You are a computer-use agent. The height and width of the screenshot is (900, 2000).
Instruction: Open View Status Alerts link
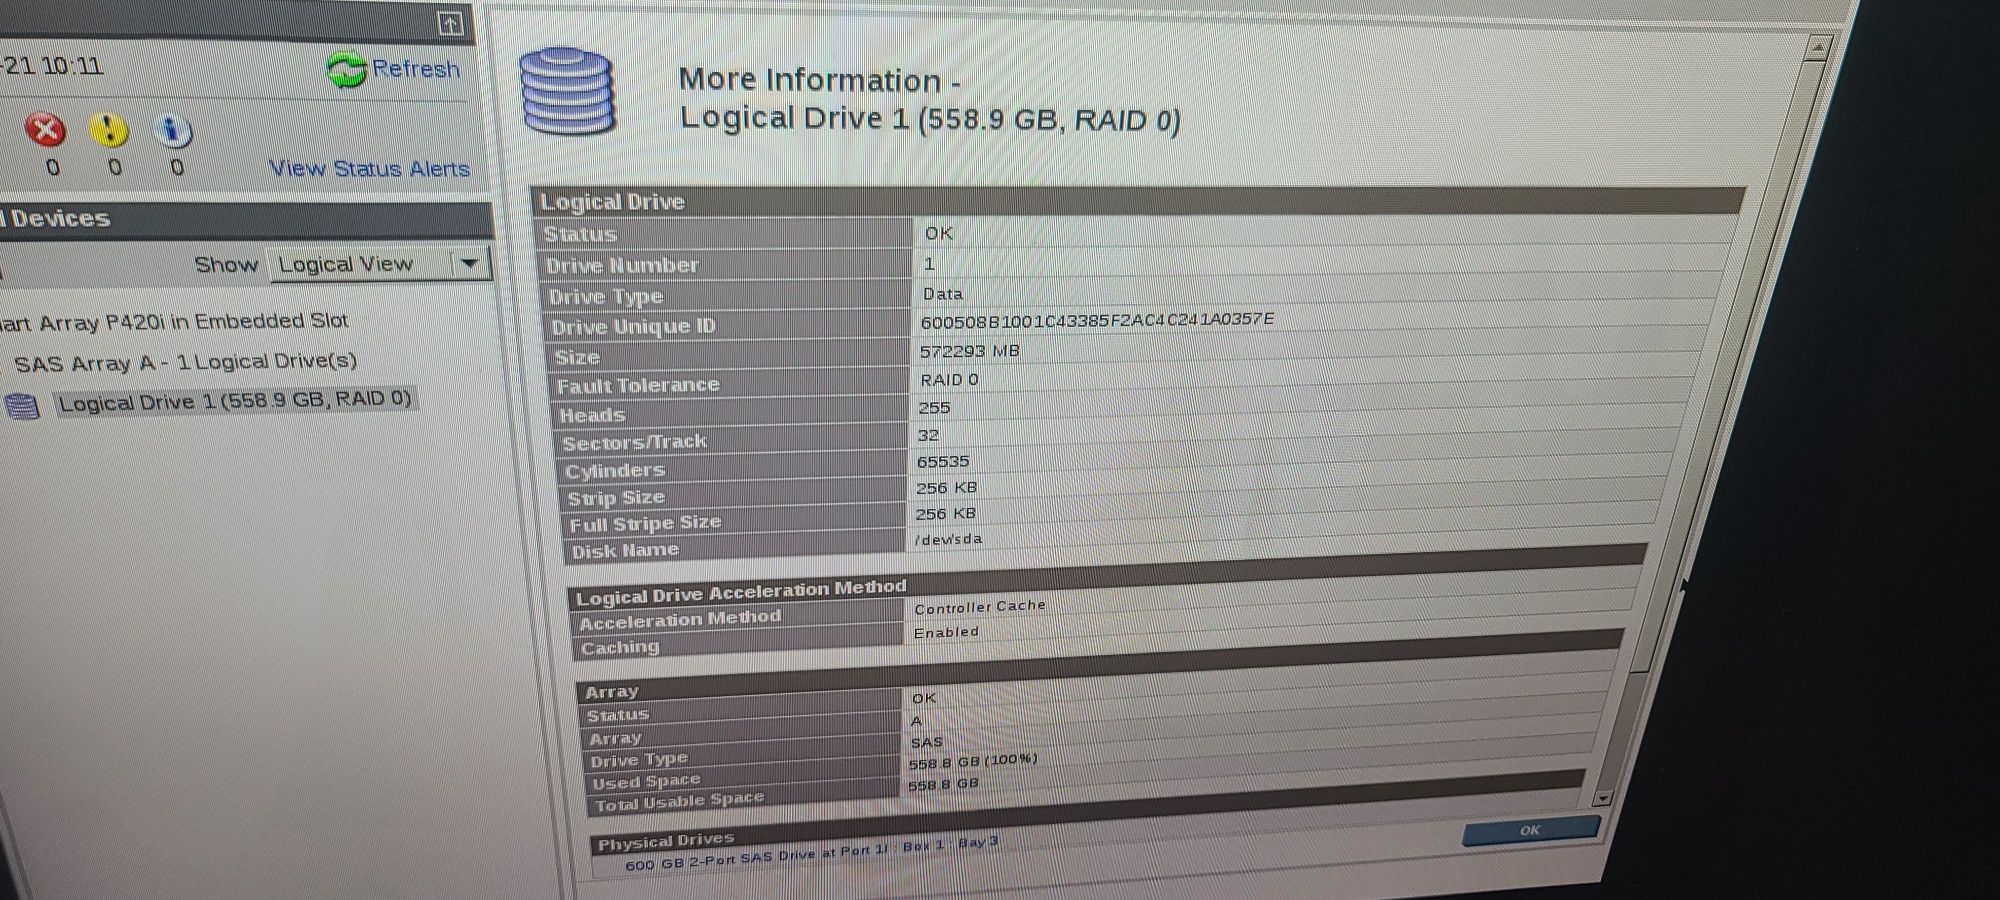click(369, 168)
